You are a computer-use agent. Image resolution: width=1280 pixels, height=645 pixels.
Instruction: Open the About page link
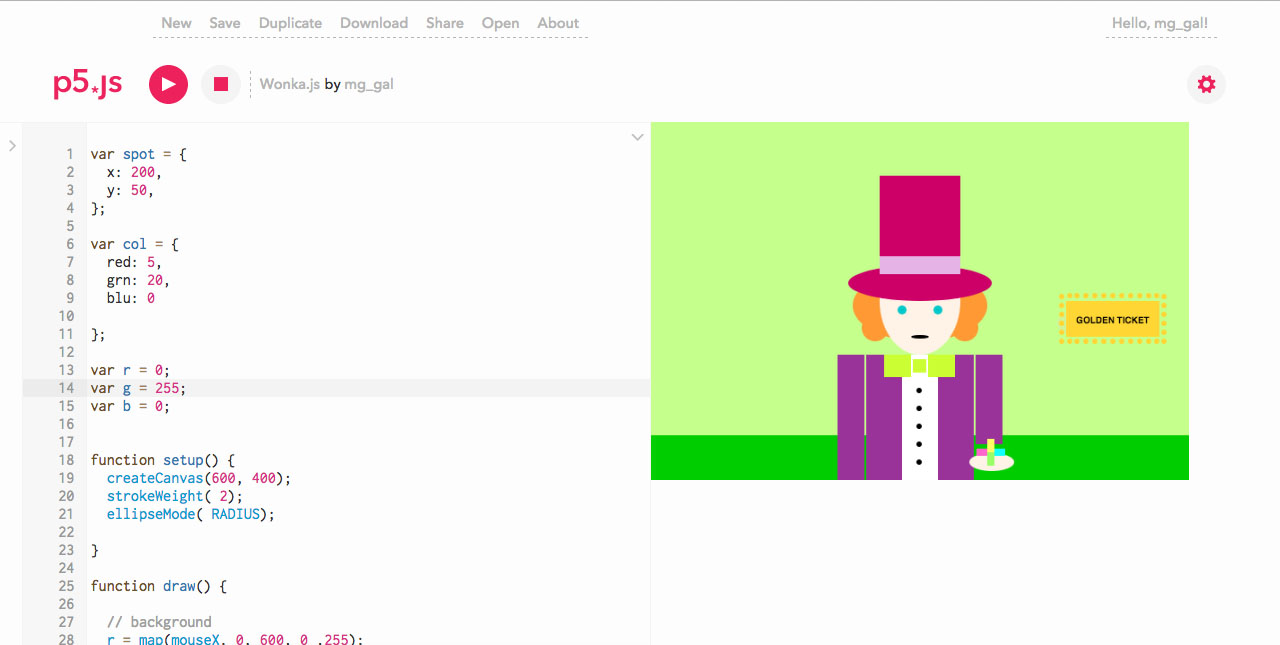[x=558, y=23]
